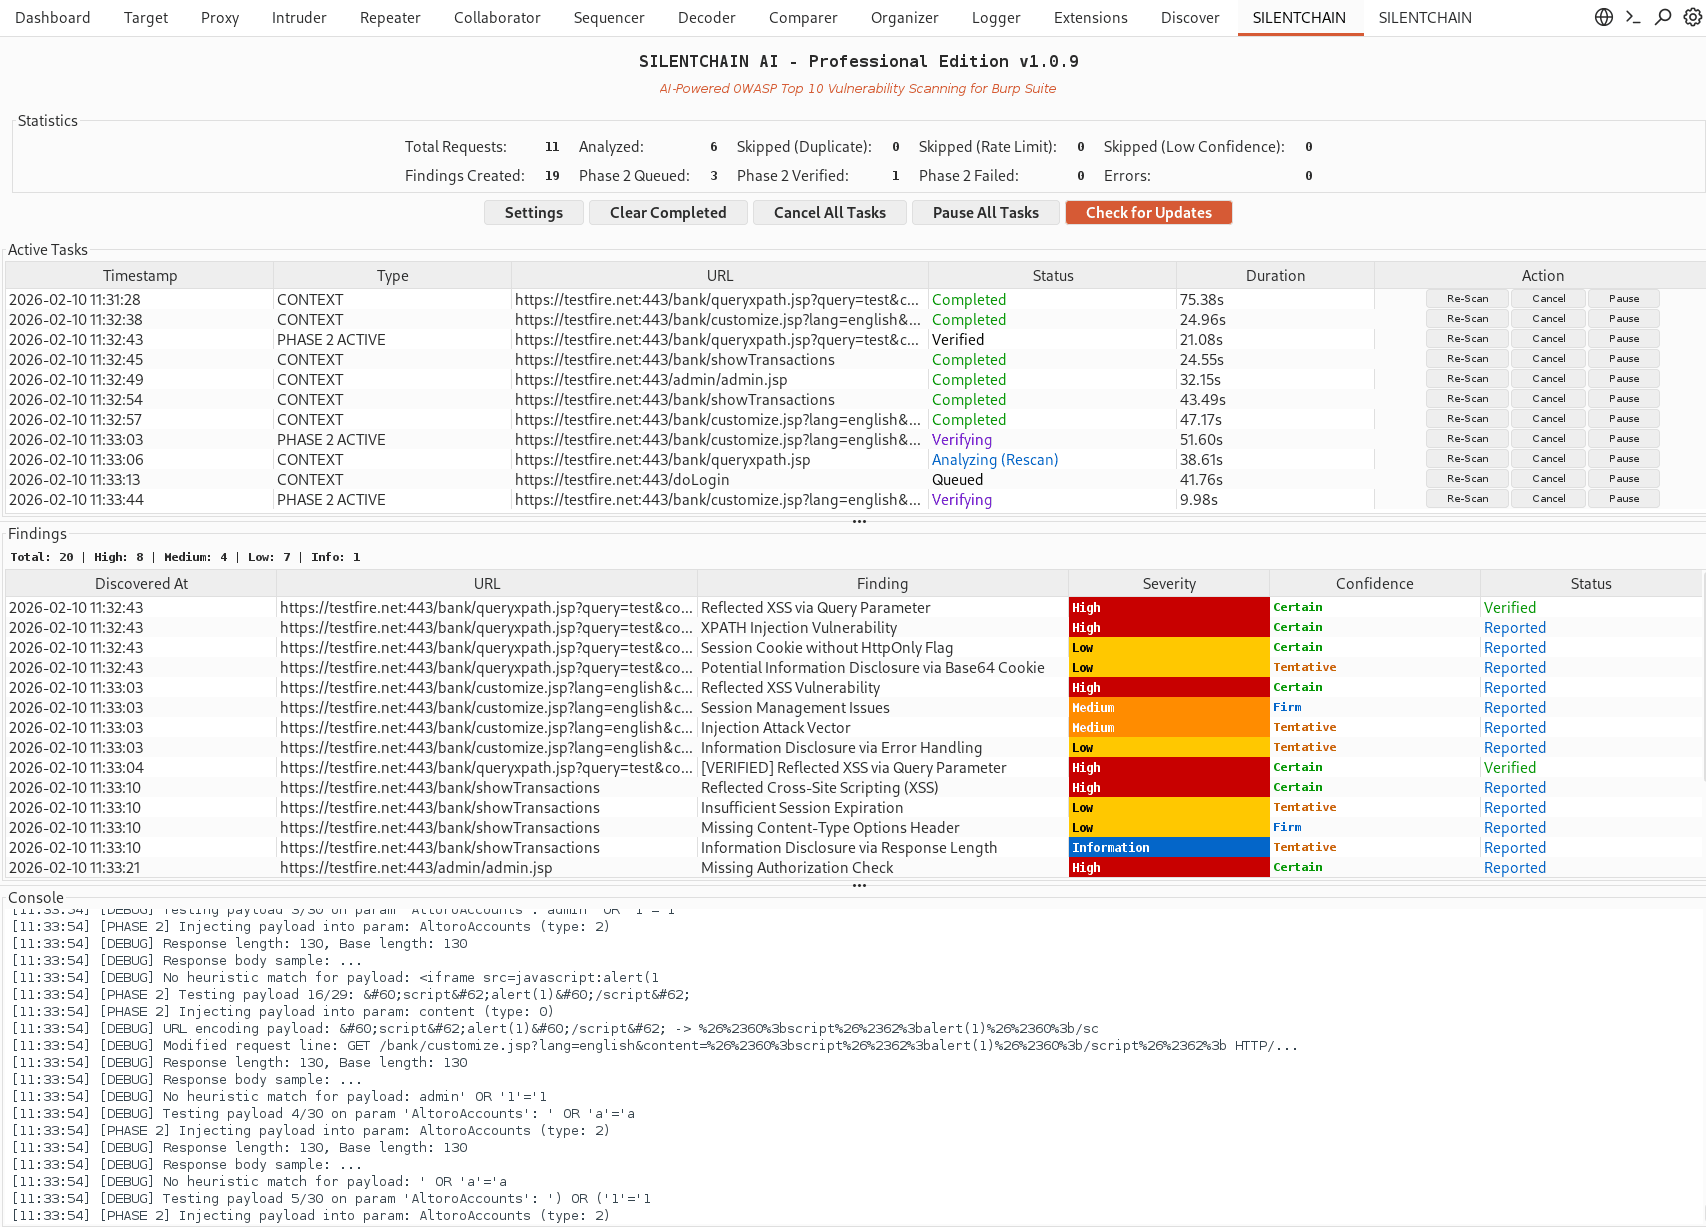
Task: Collapse Active Tasks panel via ellipsis handle
Action: [x=859, y=520]
